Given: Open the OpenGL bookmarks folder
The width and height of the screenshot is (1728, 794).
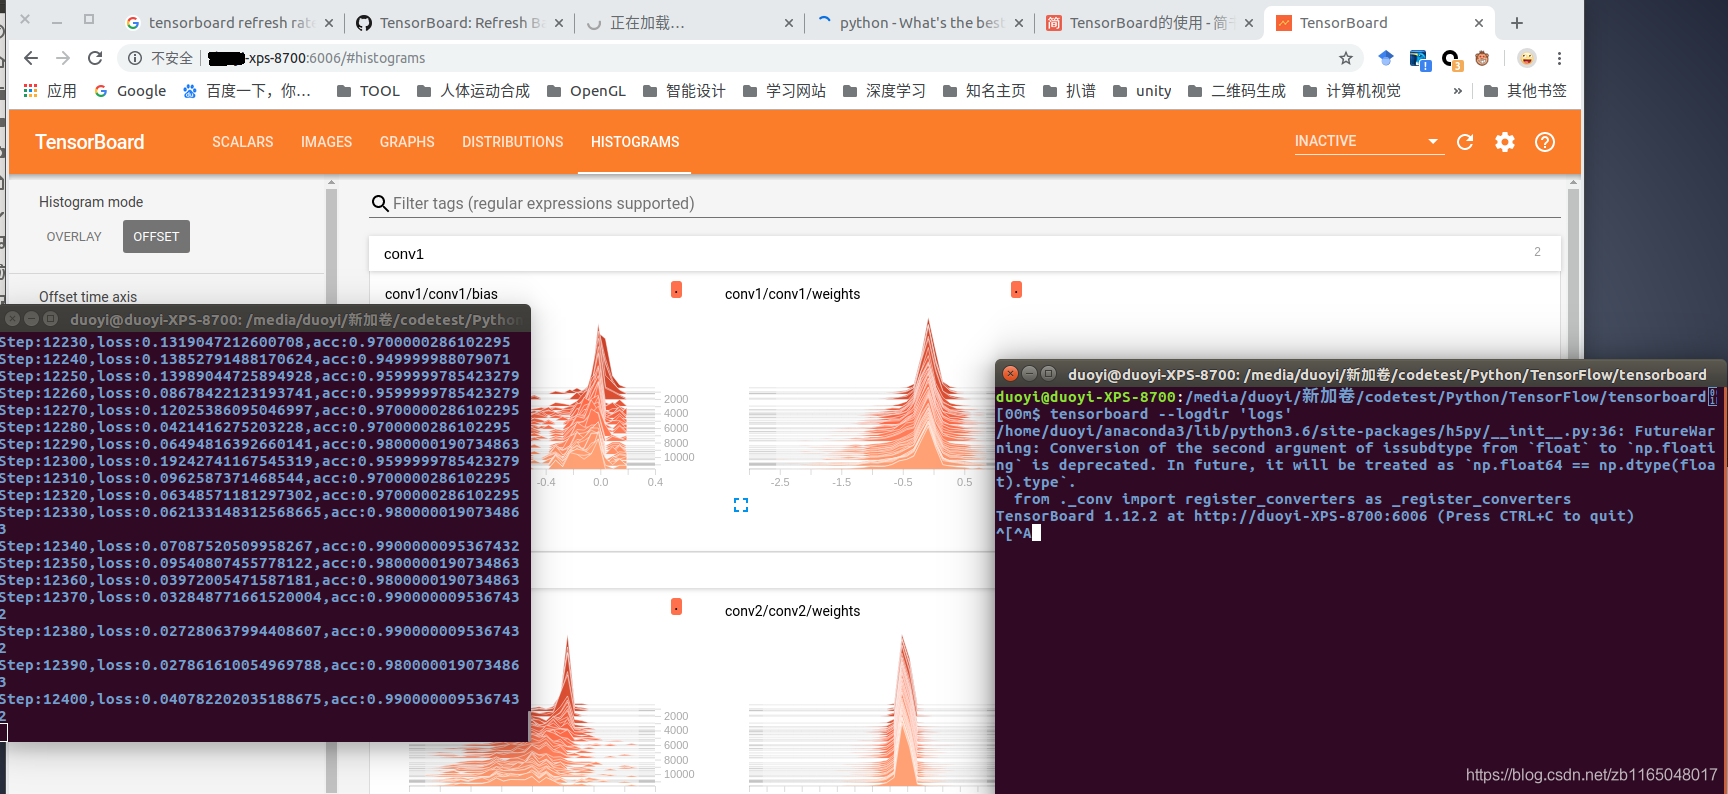Looking at the screenshot, I should (586, 91).
